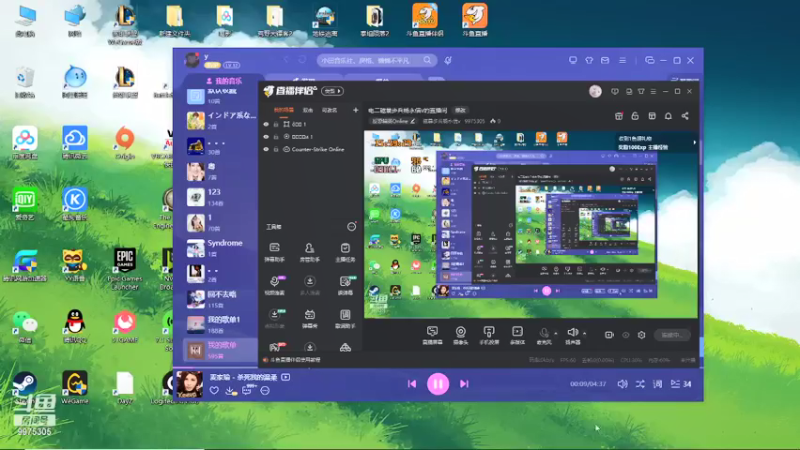The image size is (800, 450).
Task: Mute the microphone in streaming app
Action: [544, 334]
